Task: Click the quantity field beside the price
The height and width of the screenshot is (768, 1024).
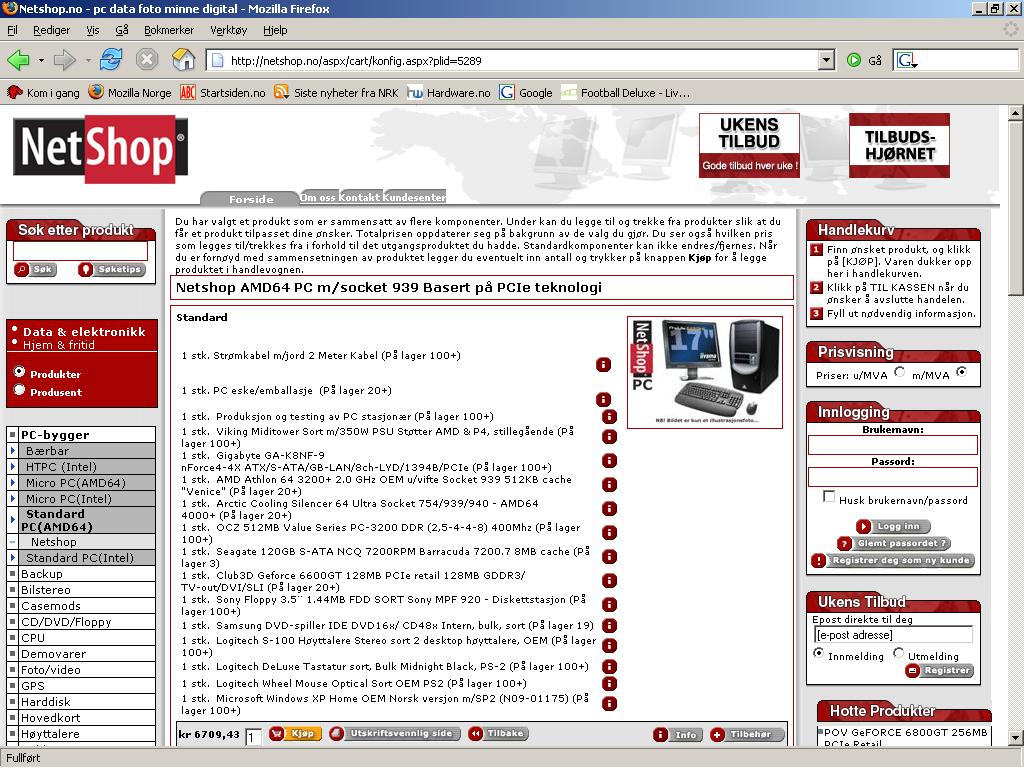Action: coord(254,737)
